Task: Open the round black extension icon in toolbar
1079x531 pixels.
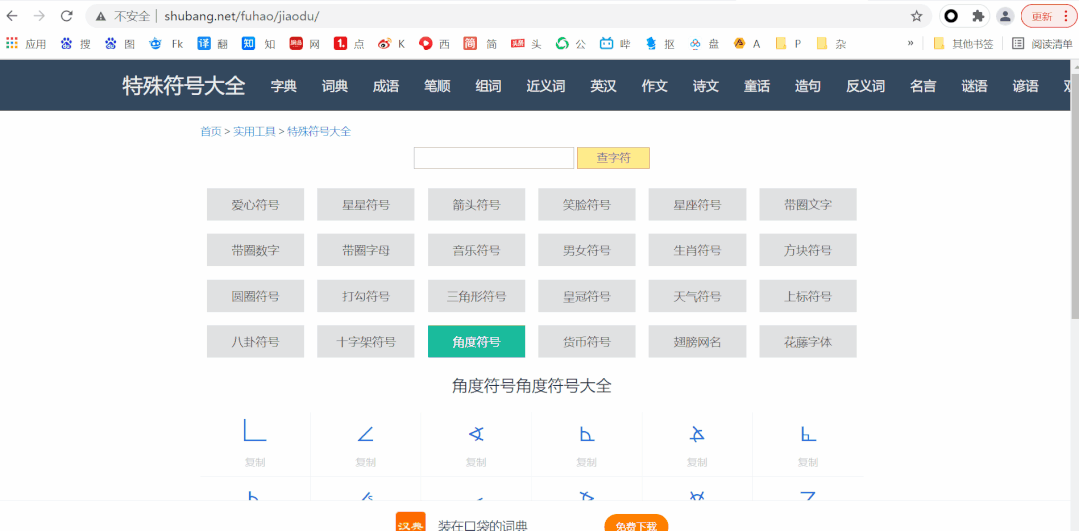Action: [951, 16]
